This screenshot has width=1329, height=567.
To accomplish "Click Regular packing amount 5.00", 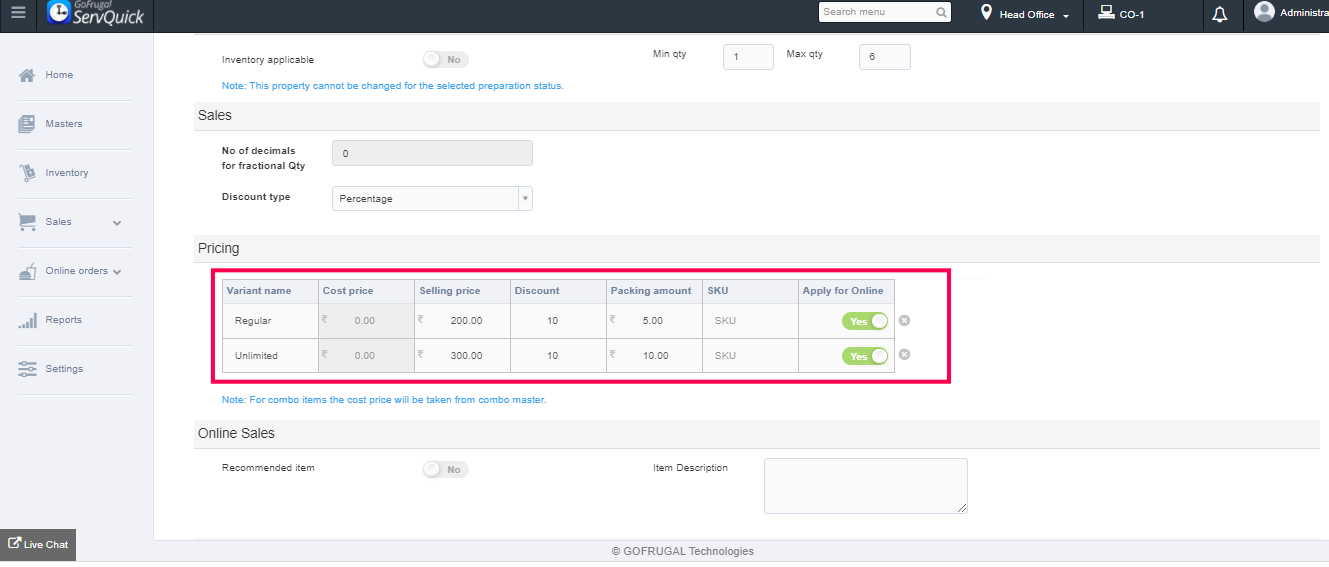I will tap(654, 321).
